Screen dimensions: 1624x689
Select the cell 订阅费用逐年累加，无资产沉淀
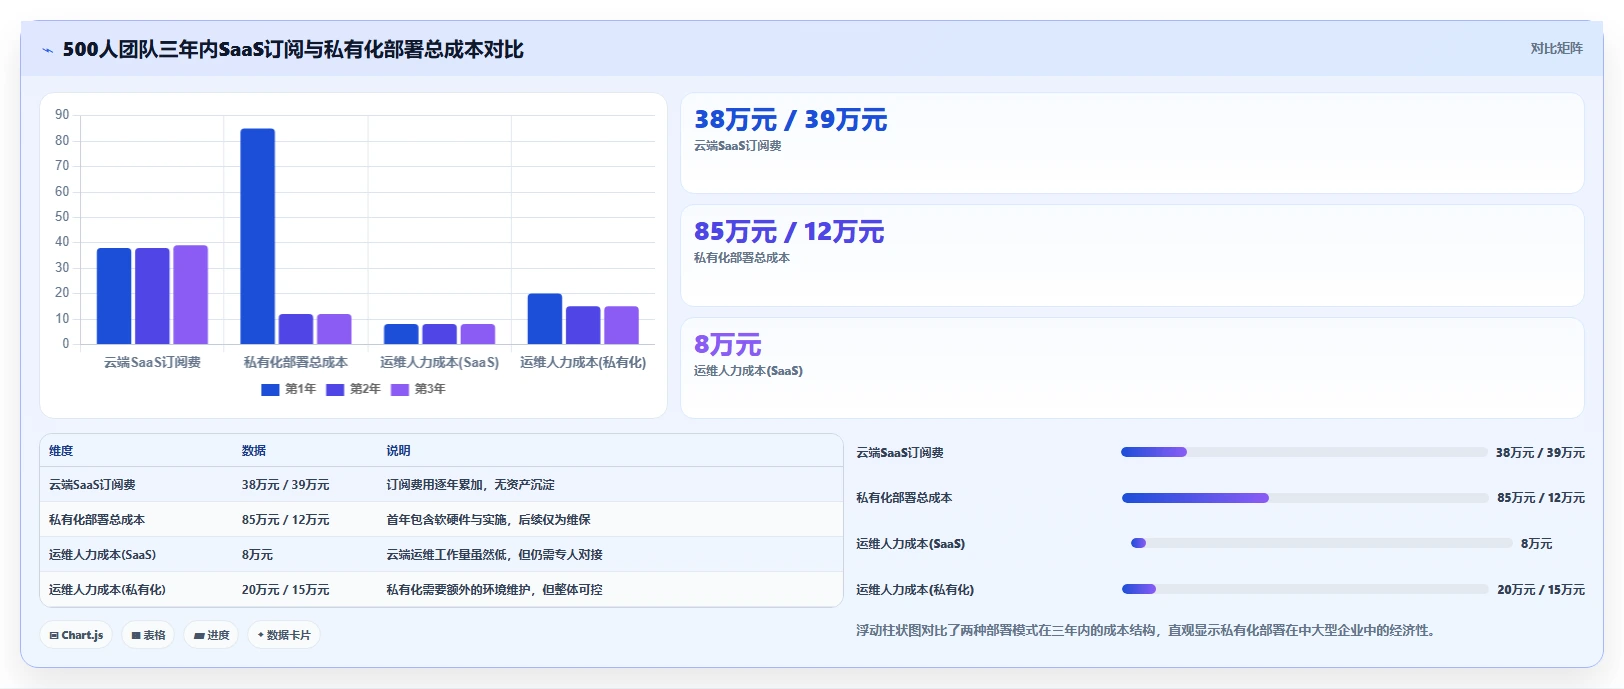click(x=471, y=485)
